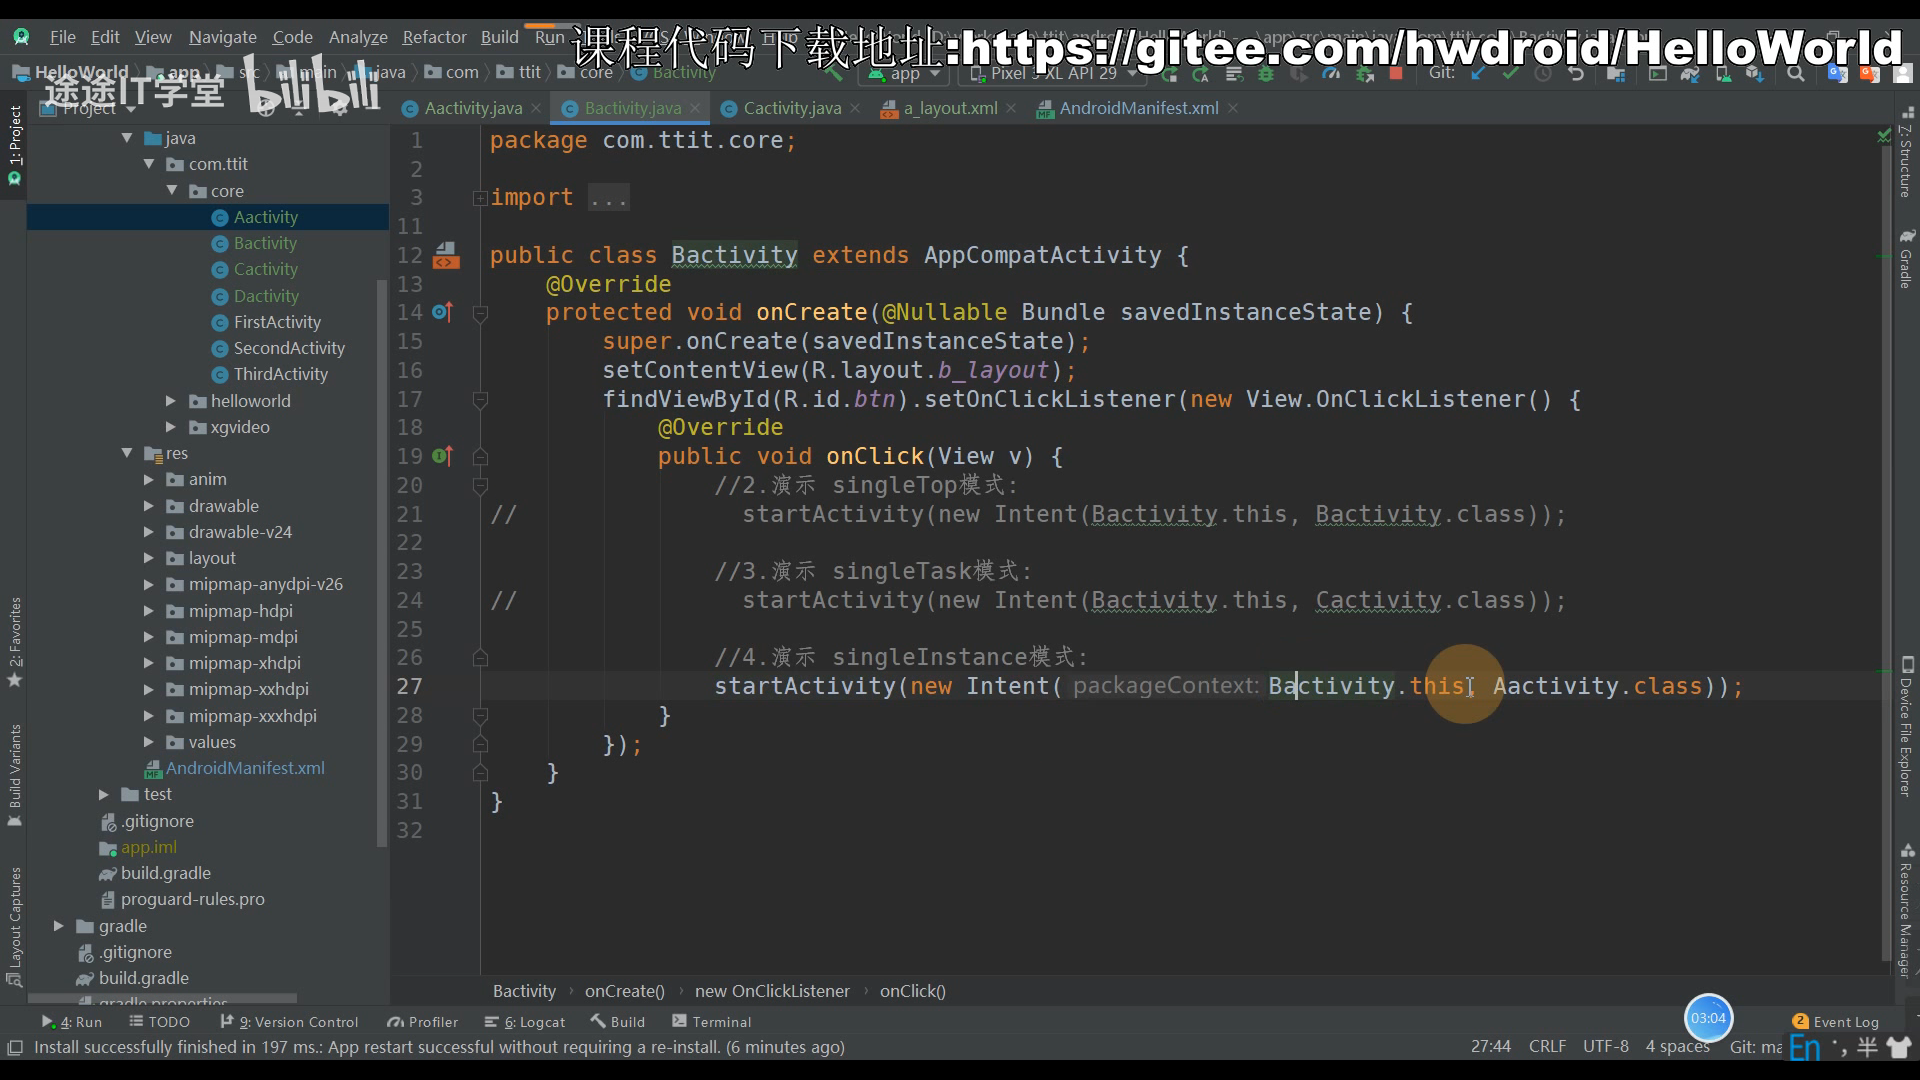1920x1080 pixels.
Task: Open the Profiler tool window
Action: (x=423, y=1022)
